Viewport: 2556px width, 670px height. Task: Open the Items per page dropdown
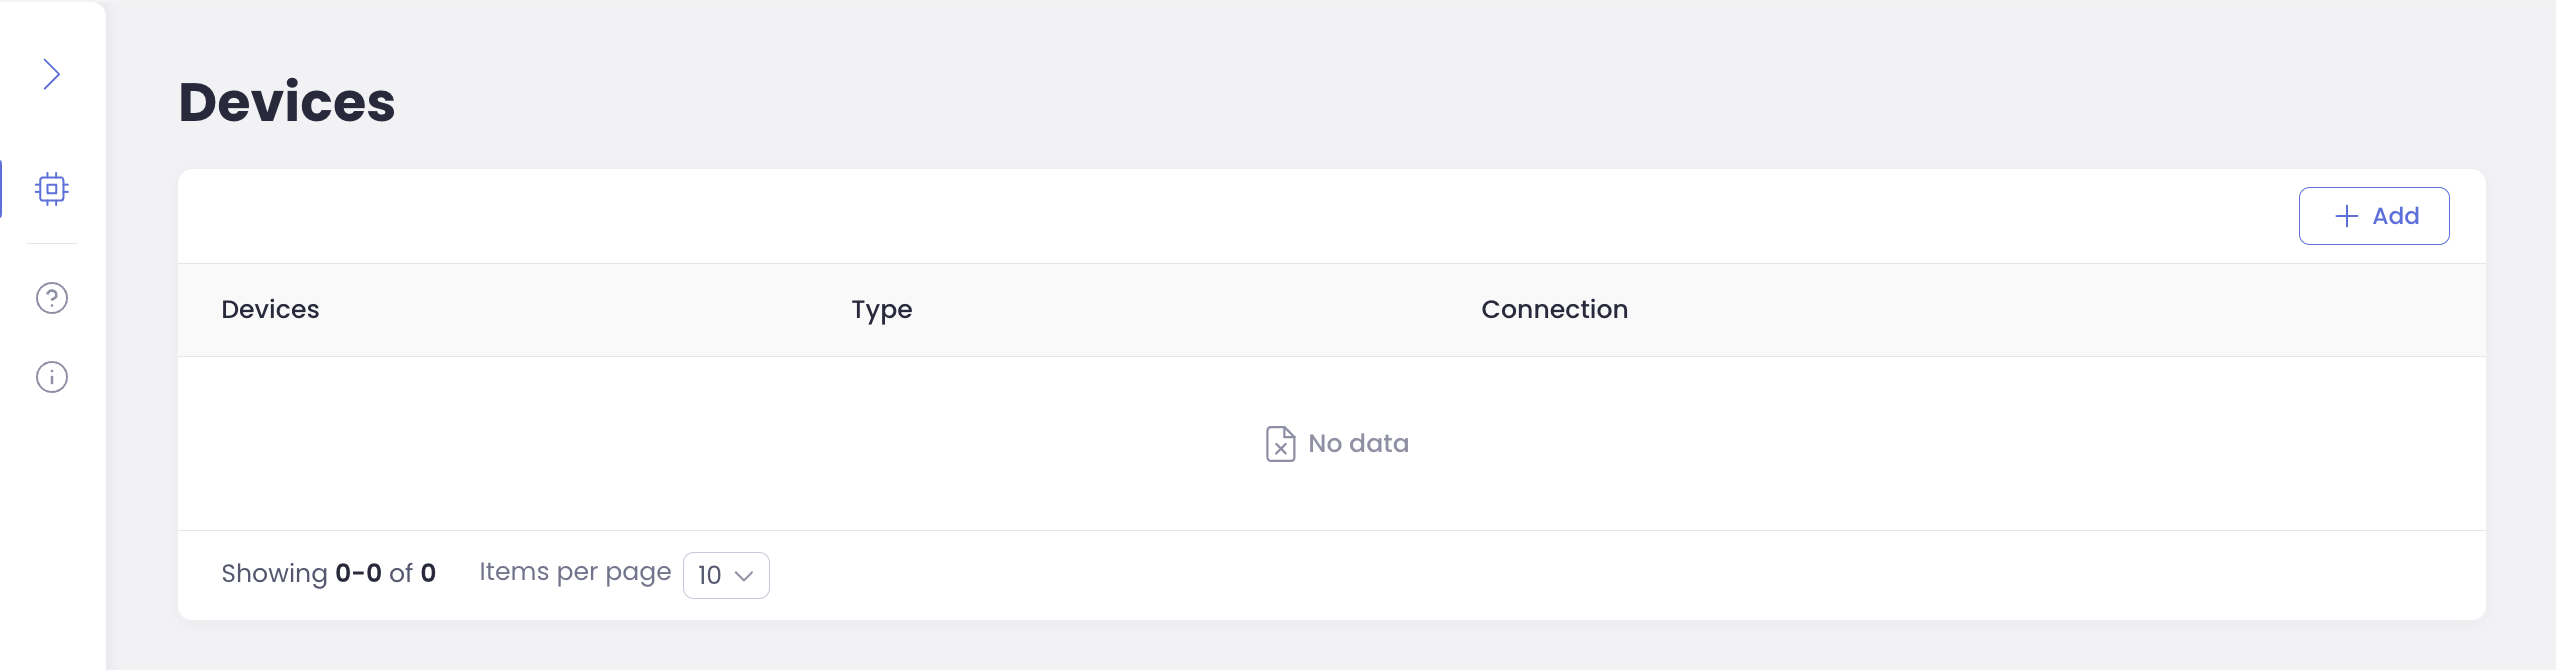pos(725,575)
